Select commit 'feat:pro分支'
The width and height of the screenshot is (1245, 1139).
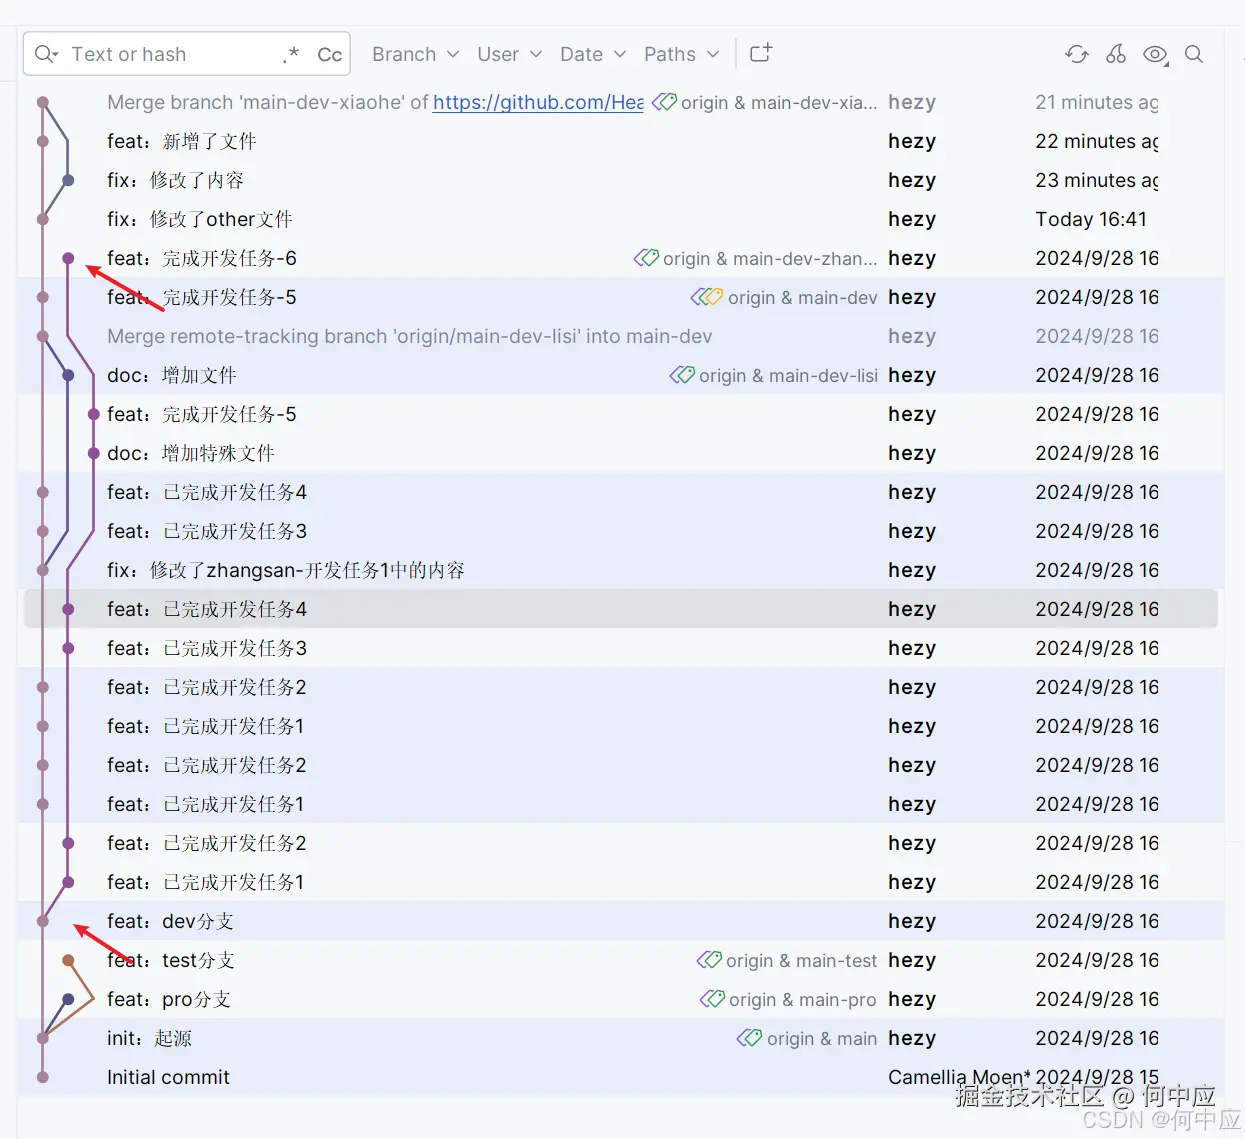click(x=620, y=999)
